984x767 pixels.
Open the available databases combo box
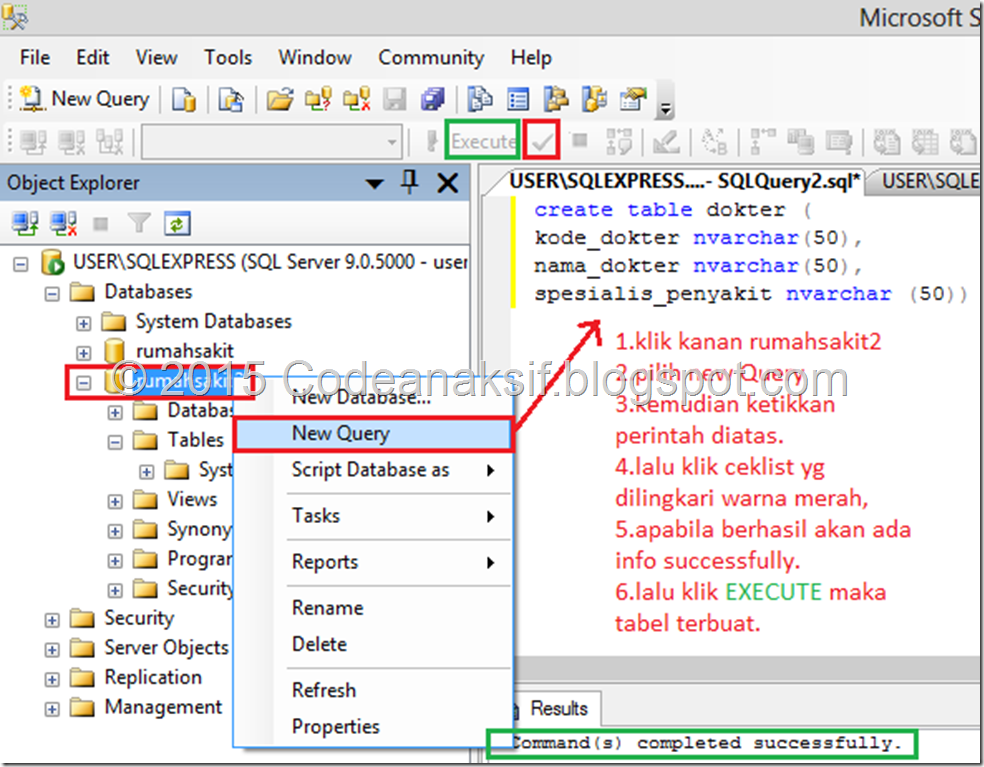click(x=272, y=142)
